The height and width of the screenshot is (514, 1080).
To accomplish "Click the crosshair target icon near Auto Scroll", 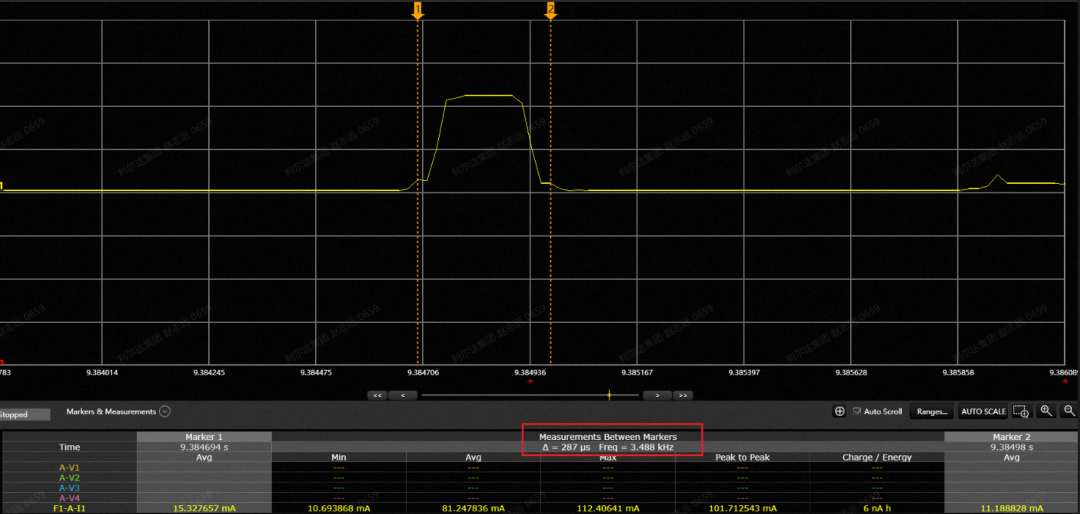I will click(839, 411).
